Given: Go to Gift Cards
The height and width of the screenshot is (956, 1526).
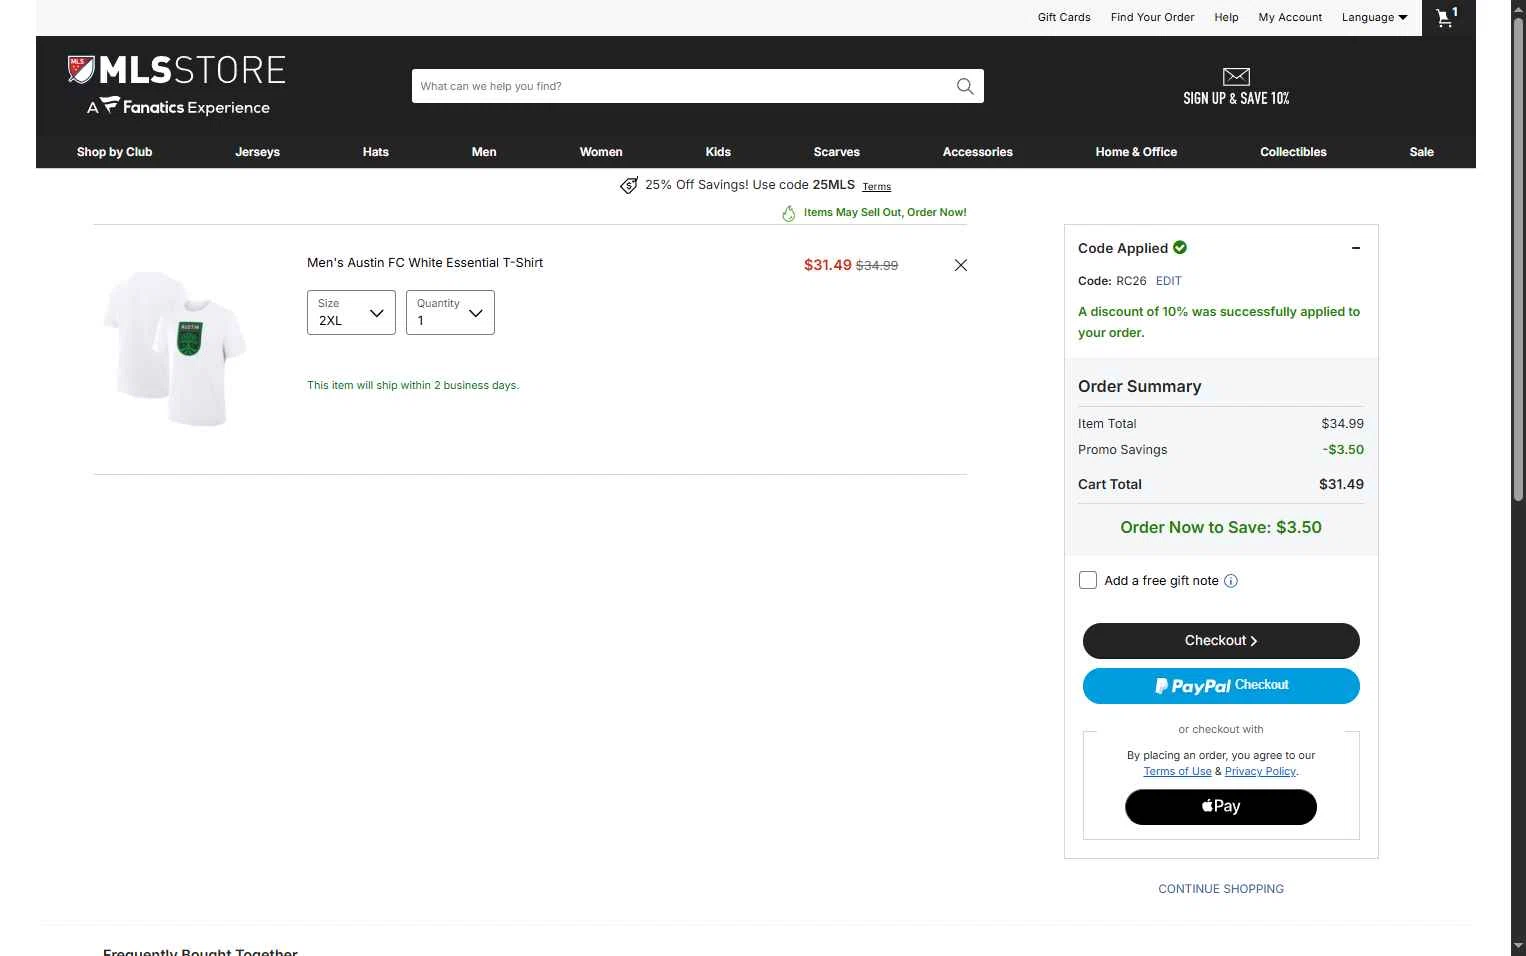Looking at the screenshot, I should (x=1064, y=17).
